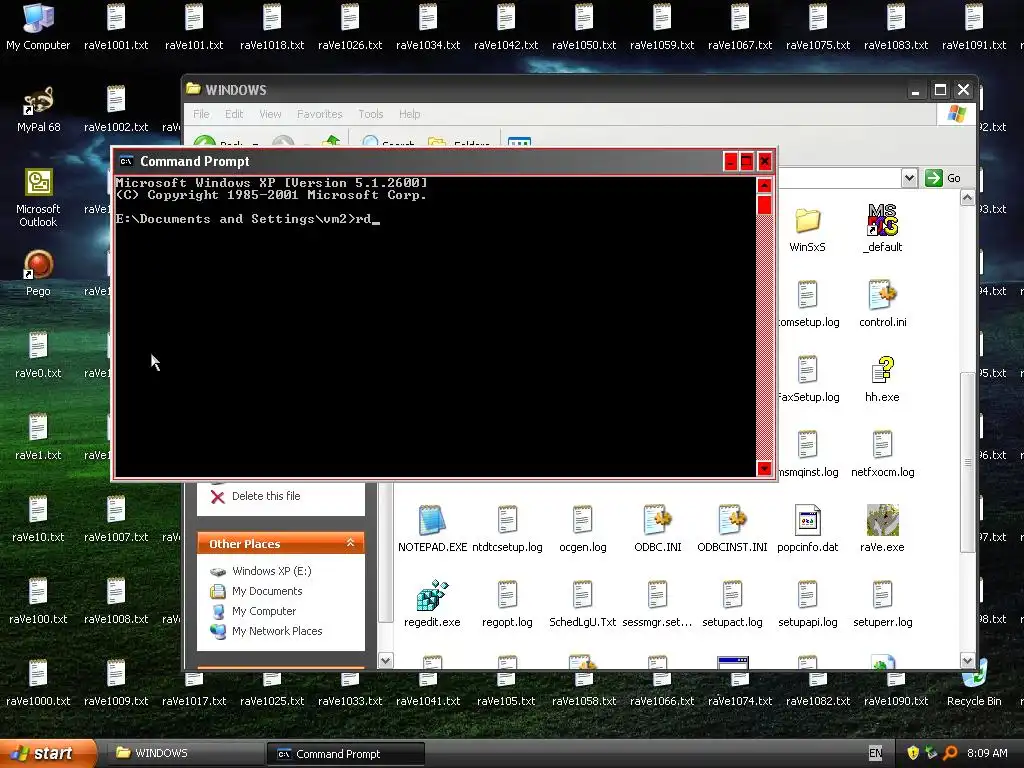
Task: Open the My Computer desktop icon
Action: (38, 27)
